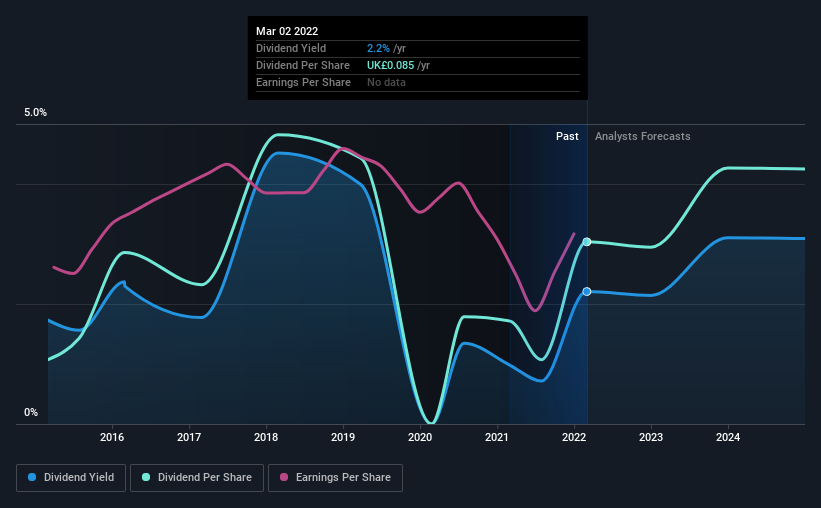The height and width of the screenshot is (508, 821).
Task: Click the 'Dividend Per Share' tooltip row label
Action: coord(303,65)
